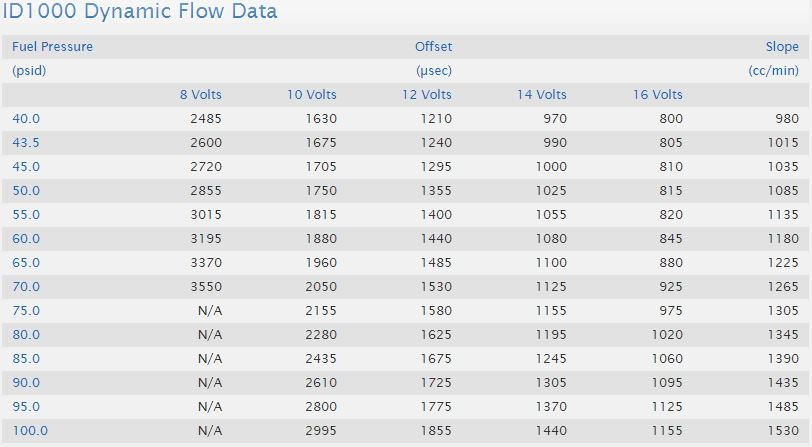The height and width of the screenshot is (447, 812).
Task: Select the 1530 slope value in the last row
Action: click(x=782, y=431)
